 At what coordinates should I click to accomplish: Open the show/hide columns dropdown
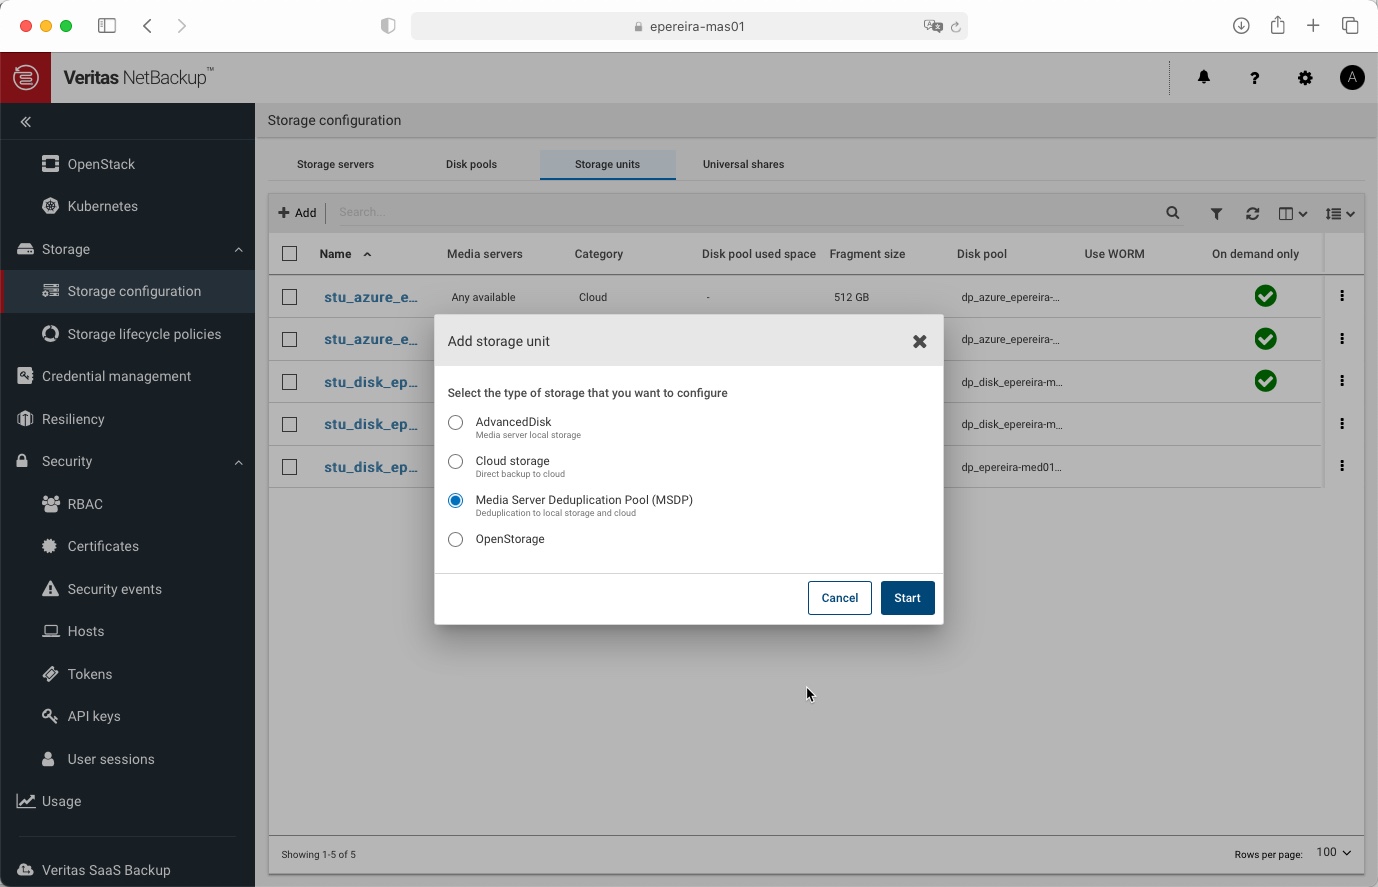pos(1292,213)
